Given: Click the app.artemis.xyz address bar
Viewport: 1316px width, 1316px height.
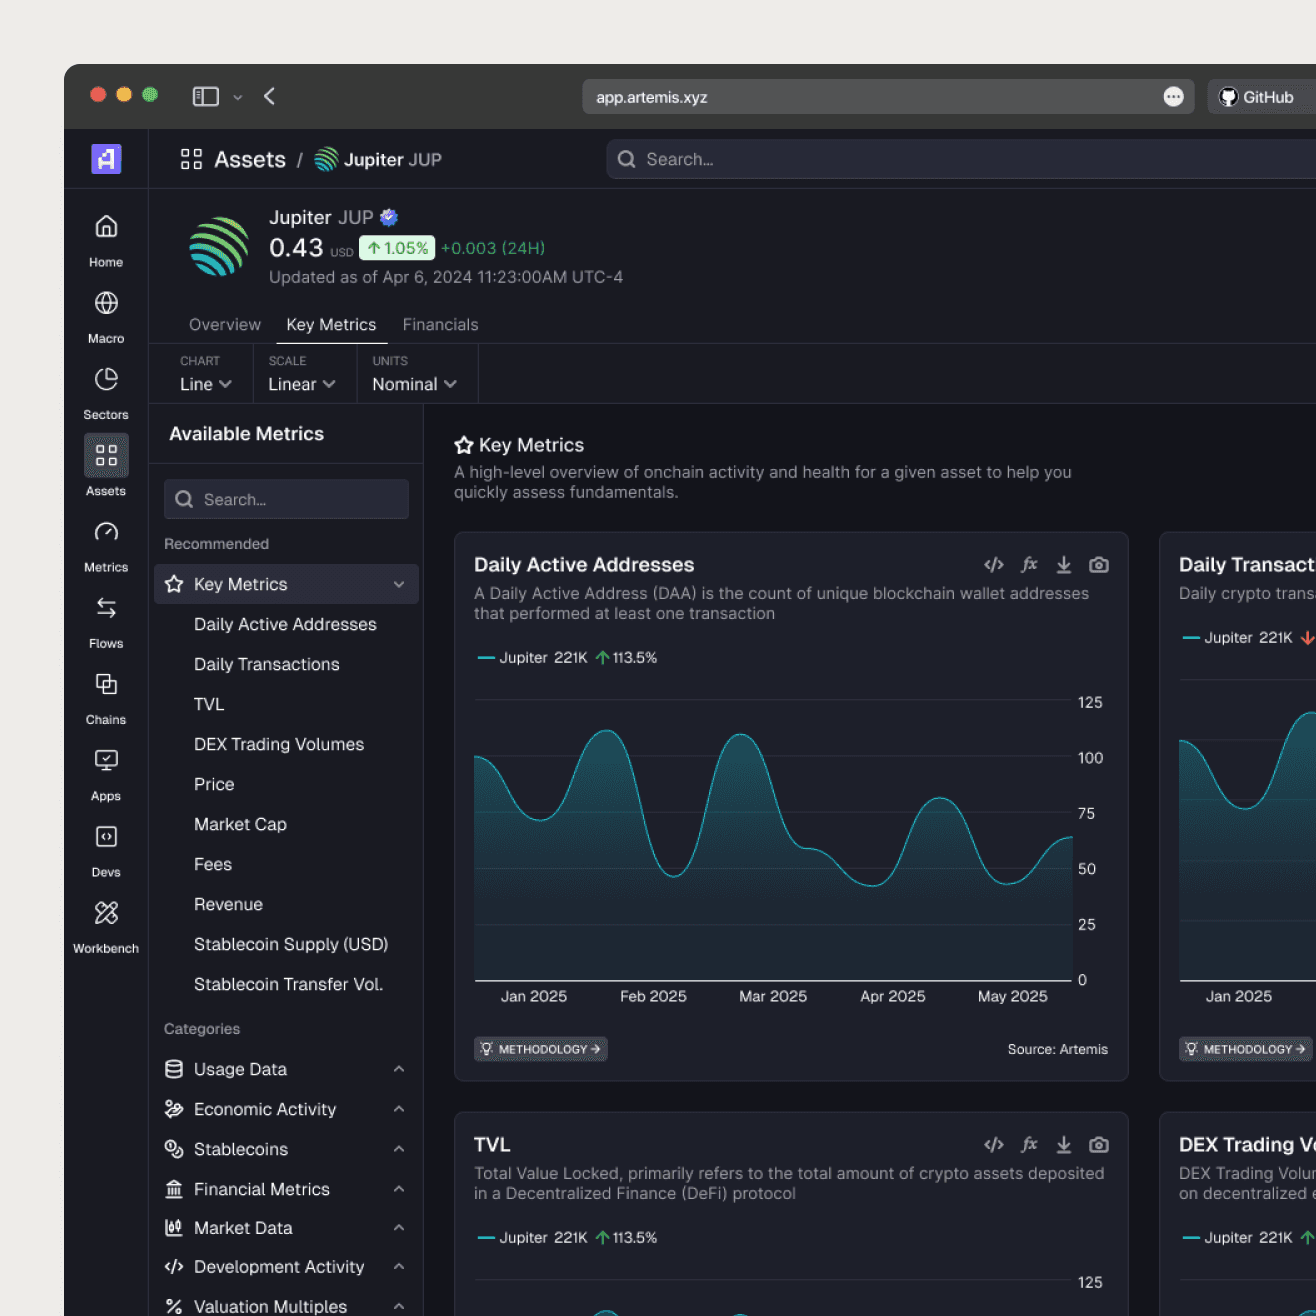Looking at the screenshot, I should tap(888, 97).
